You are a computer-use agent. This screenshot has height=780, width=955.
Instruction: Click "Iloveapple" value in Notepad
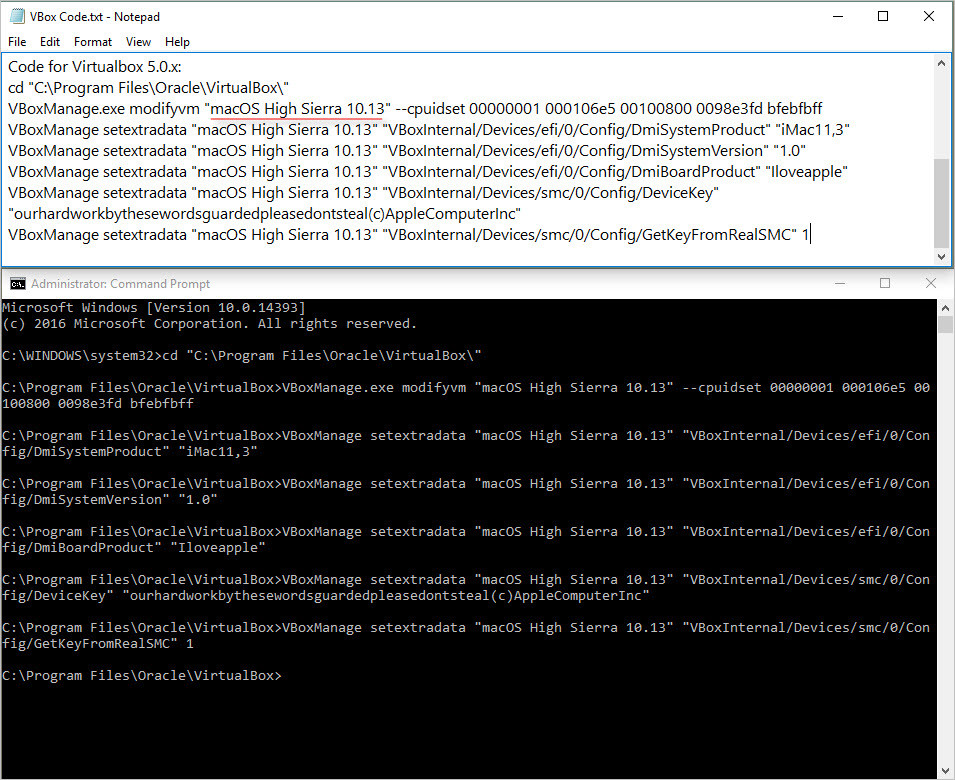pyautogui.click(x=806, y=172)
